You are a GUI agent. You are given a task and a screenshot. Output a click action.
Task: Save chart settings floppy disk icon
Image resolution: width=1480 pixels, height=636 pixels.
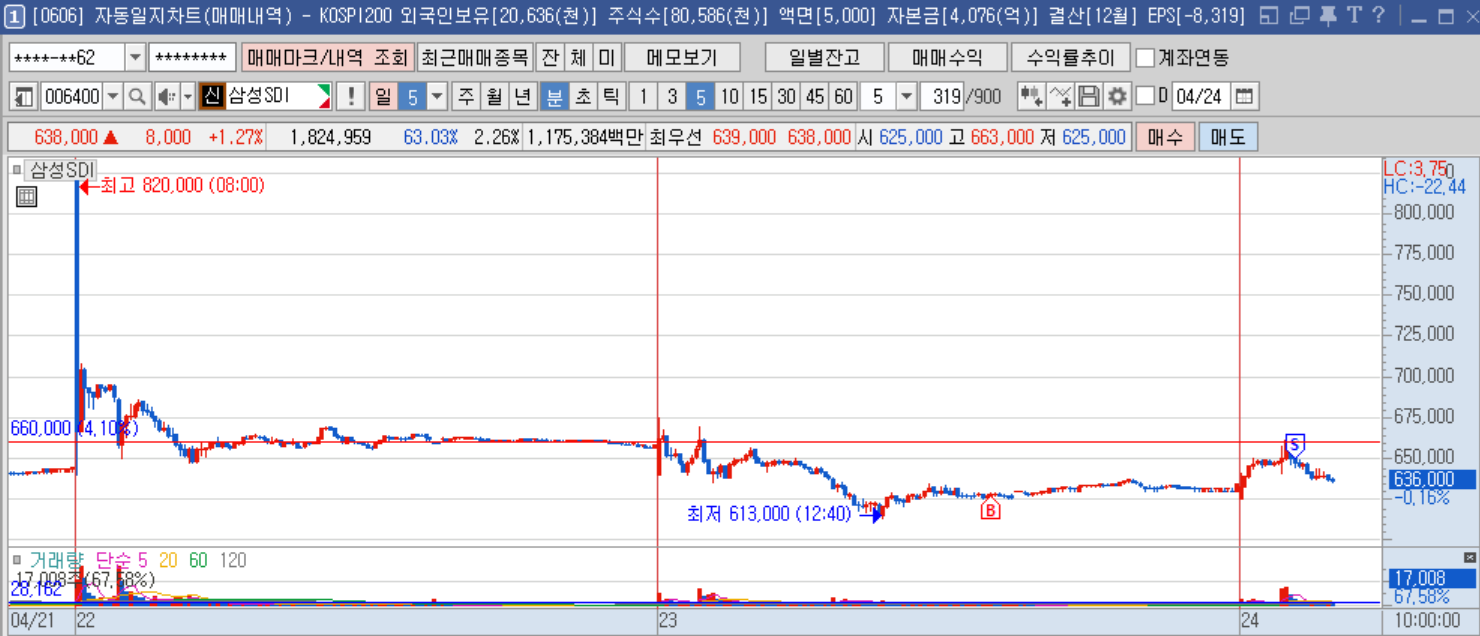[1089, 97]
